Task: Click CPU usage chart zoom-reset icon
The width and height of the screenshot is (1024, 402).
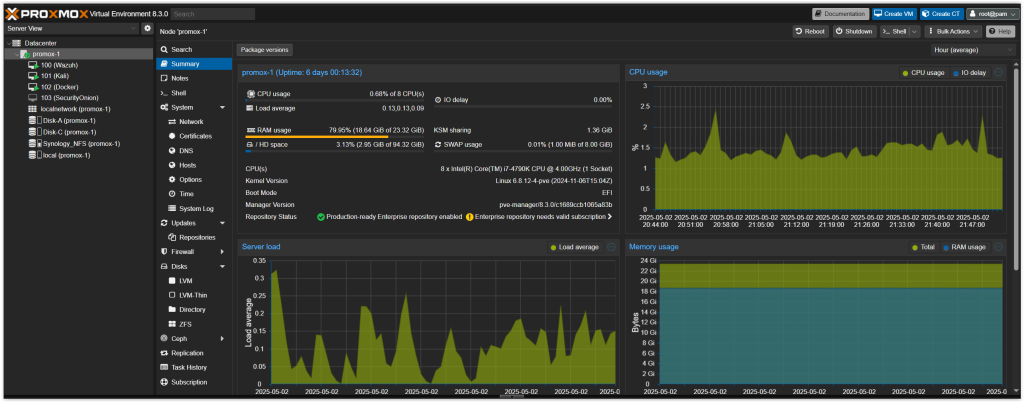Action: [x=998, y=72]
